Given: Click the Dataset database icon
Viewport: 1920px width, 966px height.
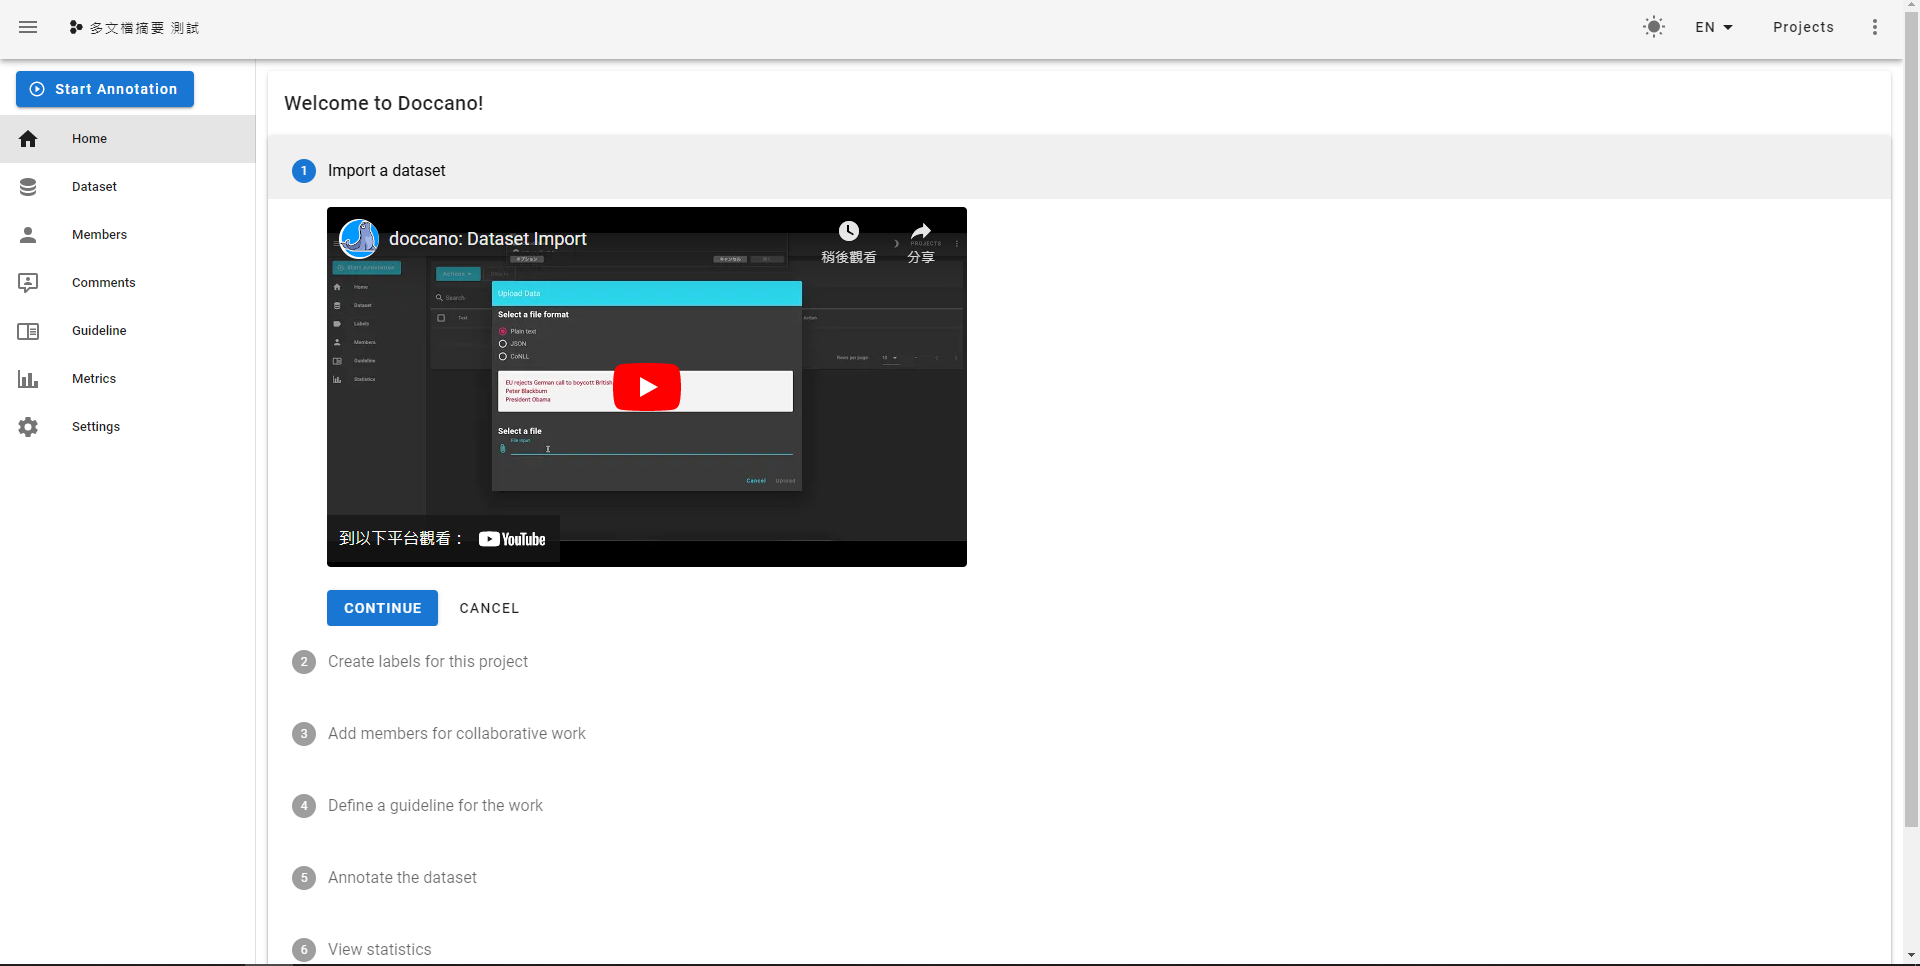Looking at the screenshot, I should click(x=28, y=187).
